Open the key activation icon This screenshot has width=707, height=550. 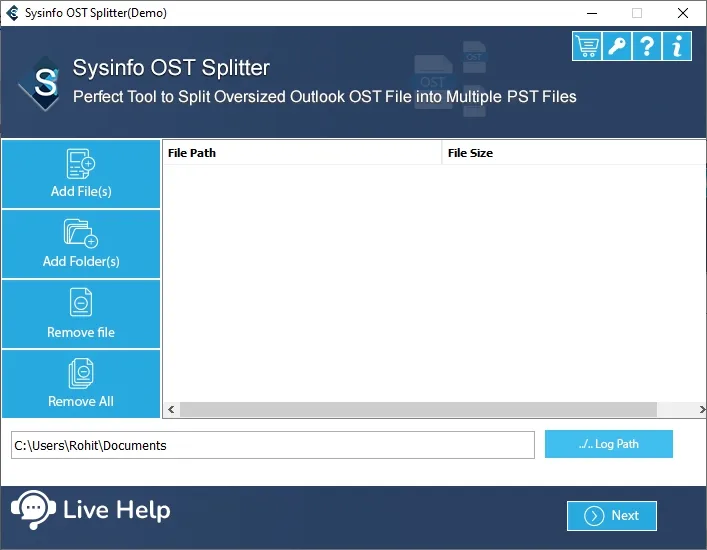click(617, 46)
